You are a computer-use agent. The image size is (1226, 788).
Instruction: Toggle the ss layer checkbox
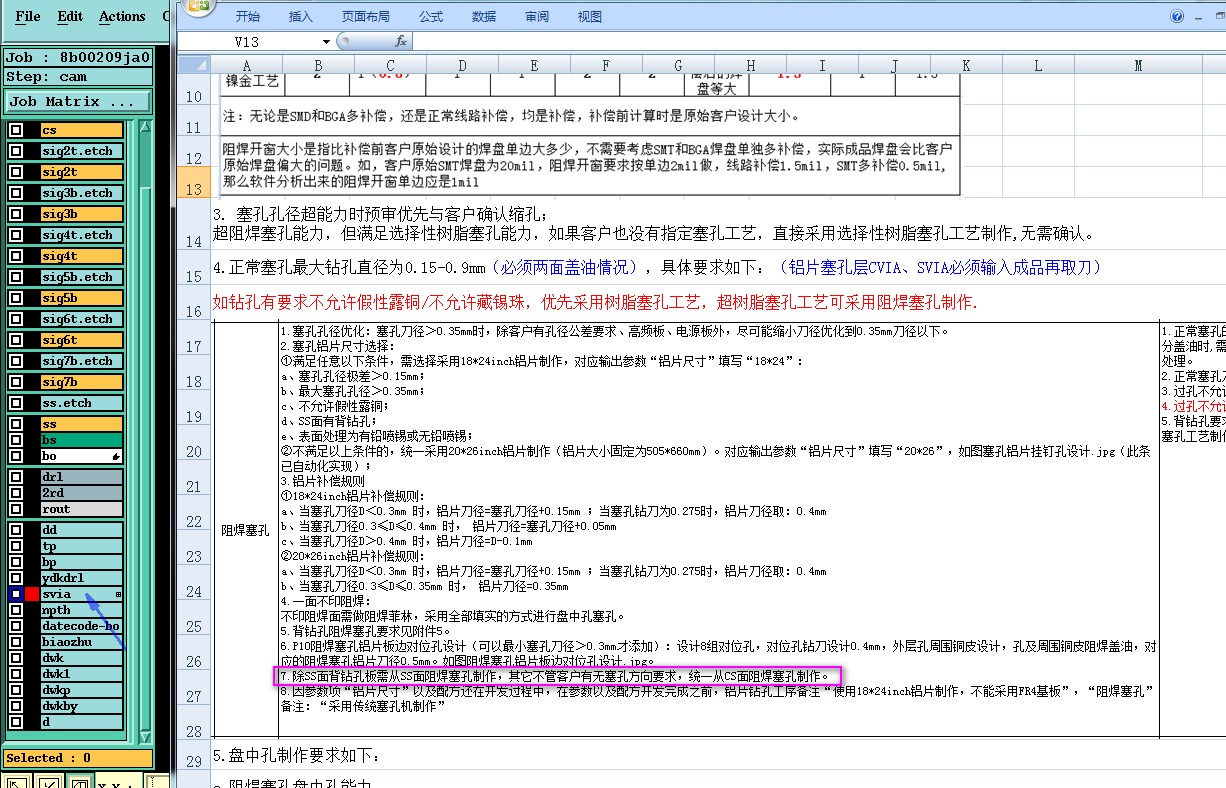coord(16,424)
